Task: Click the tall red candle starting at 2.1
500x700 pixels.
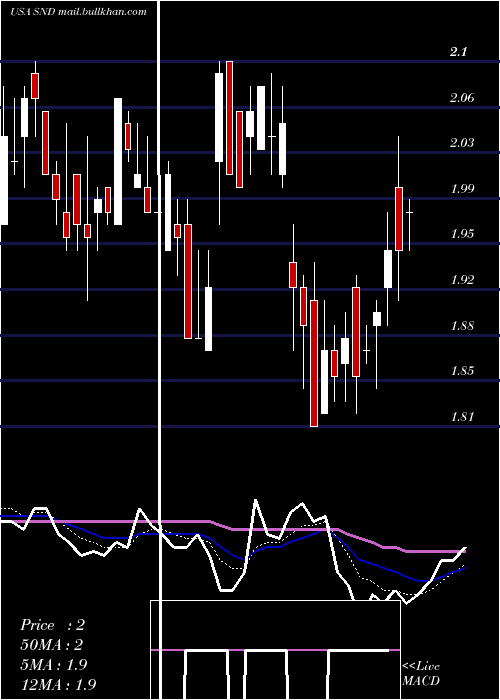Action: [x=229, y=118]
